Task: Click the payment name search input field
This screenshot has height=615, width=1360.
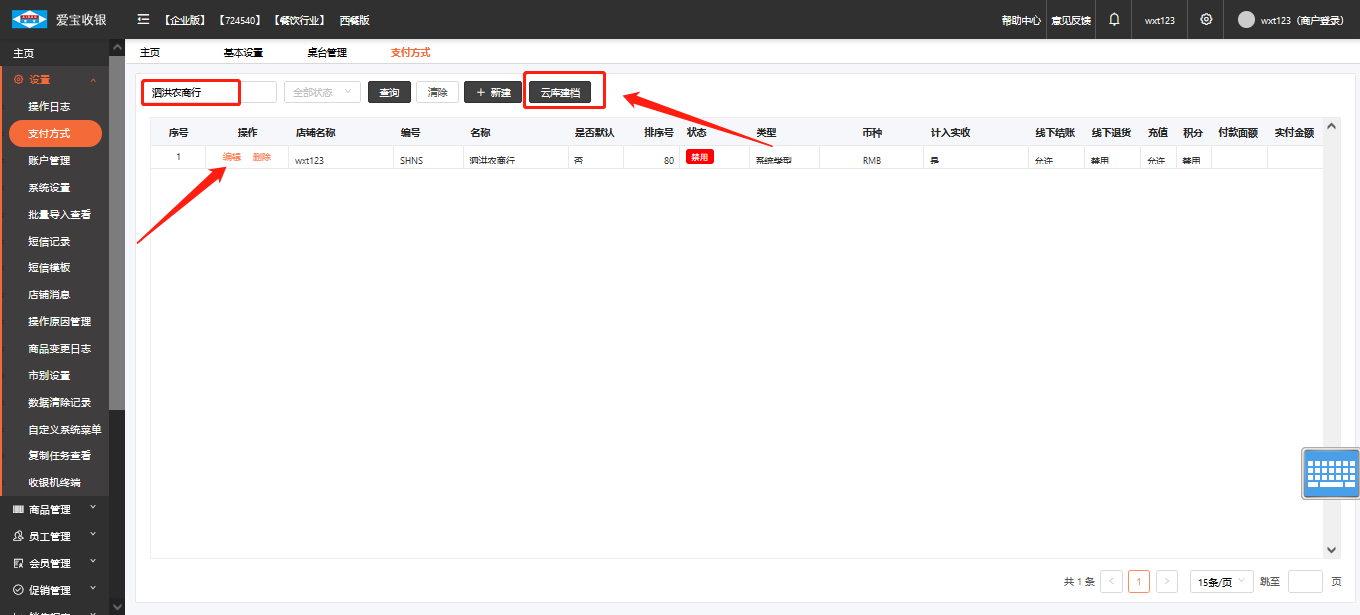Action: [208, 92]
